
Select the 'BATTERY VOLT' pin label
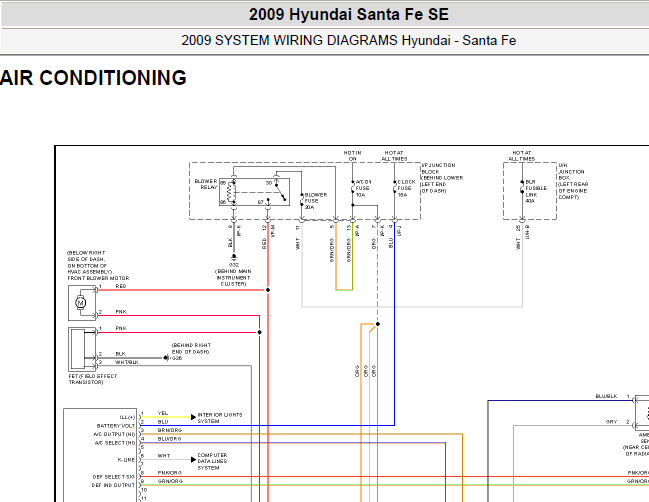116,425
